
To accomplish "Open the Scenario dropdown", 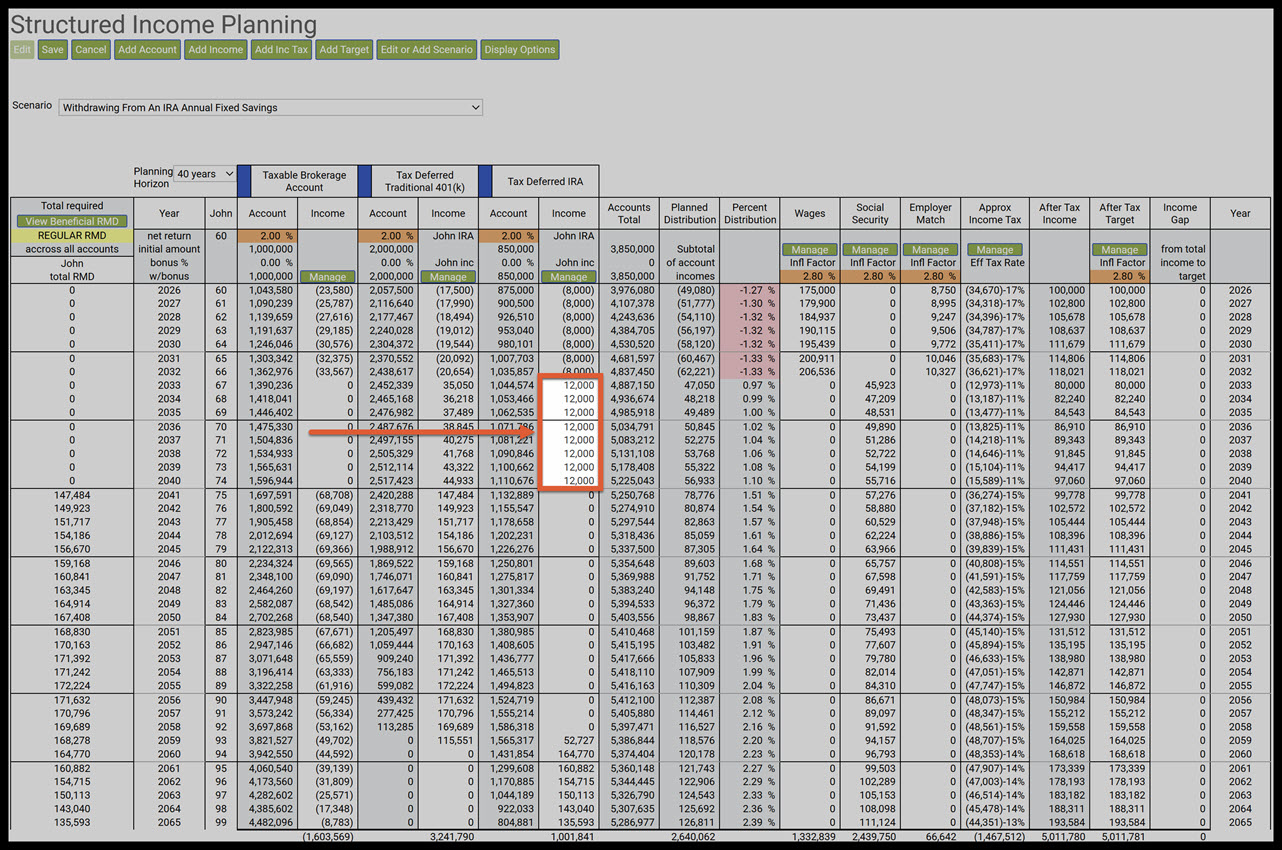I will [270, 107].
